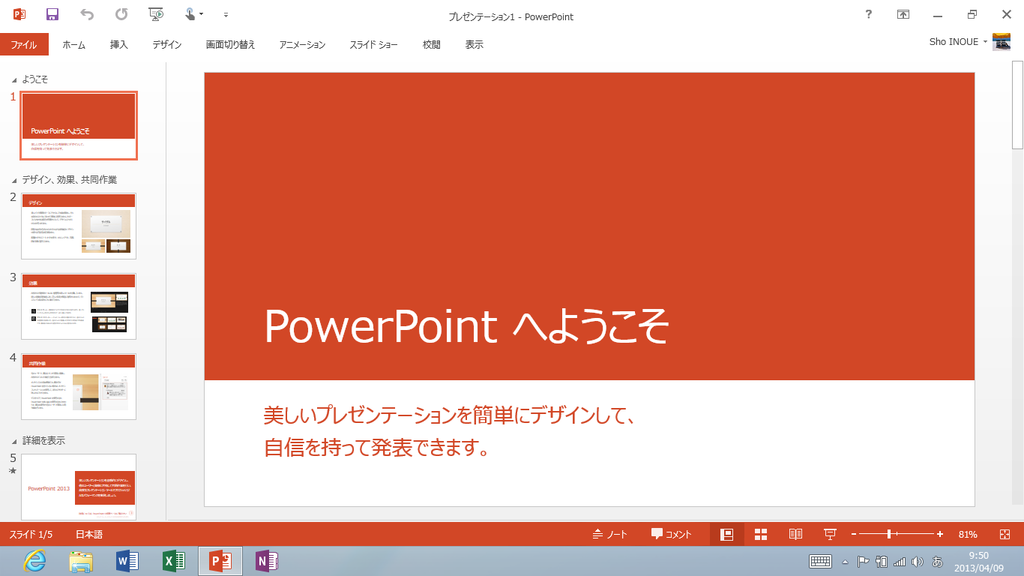Switch to the 校閲 tab

pyautogui.click(x=431, y=44)
